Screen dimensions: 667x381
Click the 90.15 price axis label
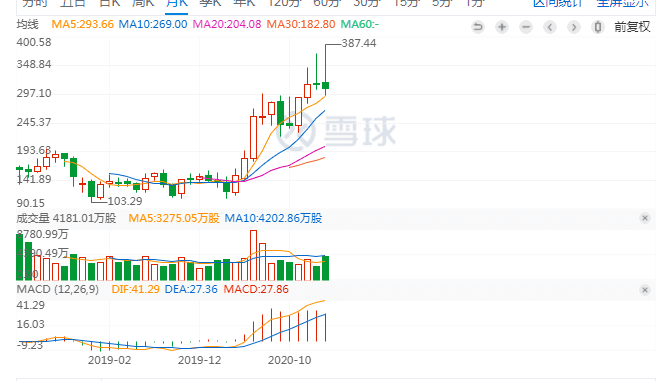(x=31, y=203)
